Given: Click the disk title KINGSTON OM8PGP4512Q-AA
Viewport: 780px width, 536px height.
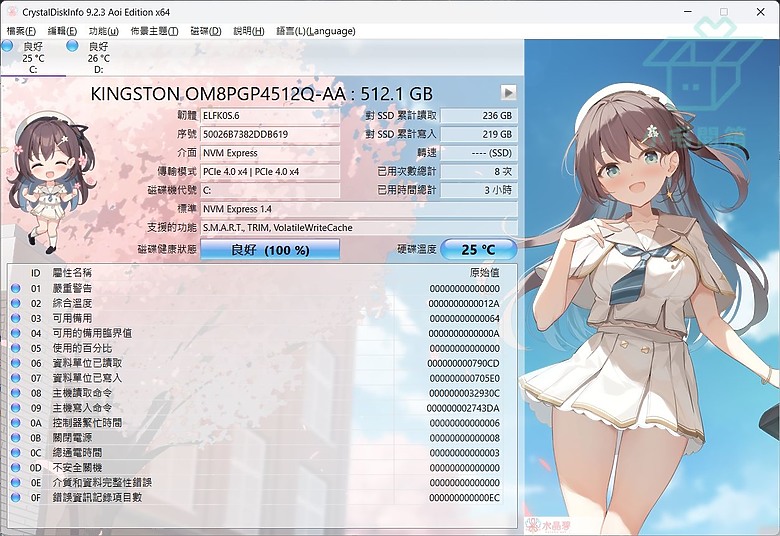Looking at the screenshot, I should [261, 94].
